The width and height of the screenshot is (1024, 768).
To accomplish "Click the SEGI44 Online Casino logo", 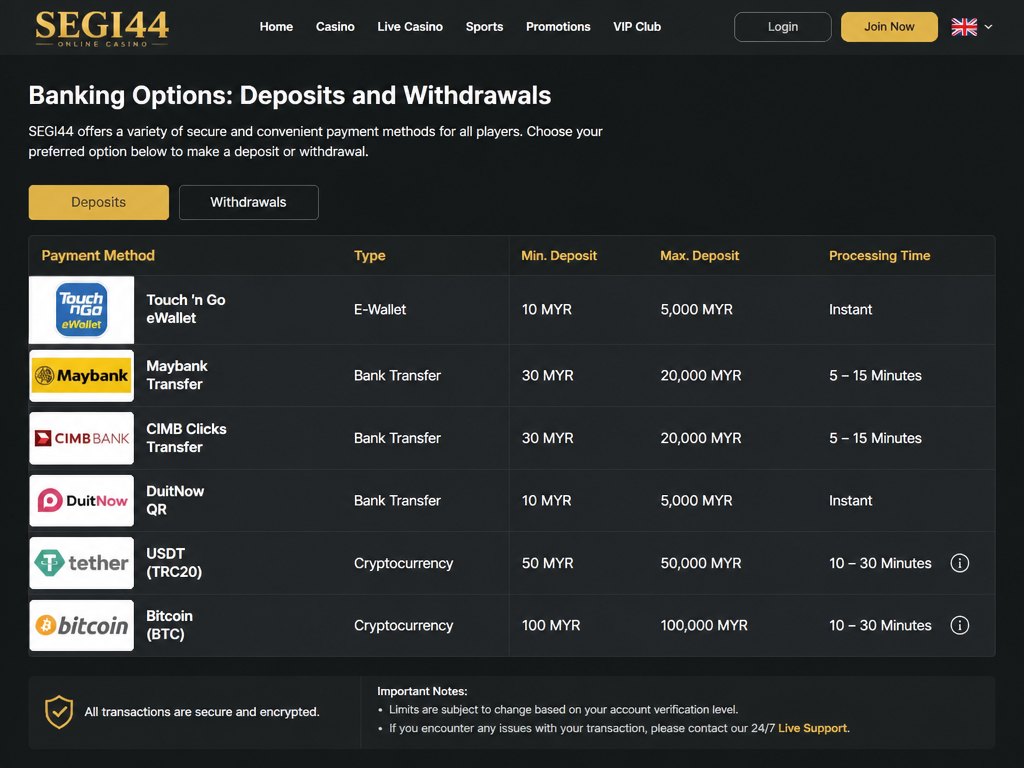I will point(102,29).
